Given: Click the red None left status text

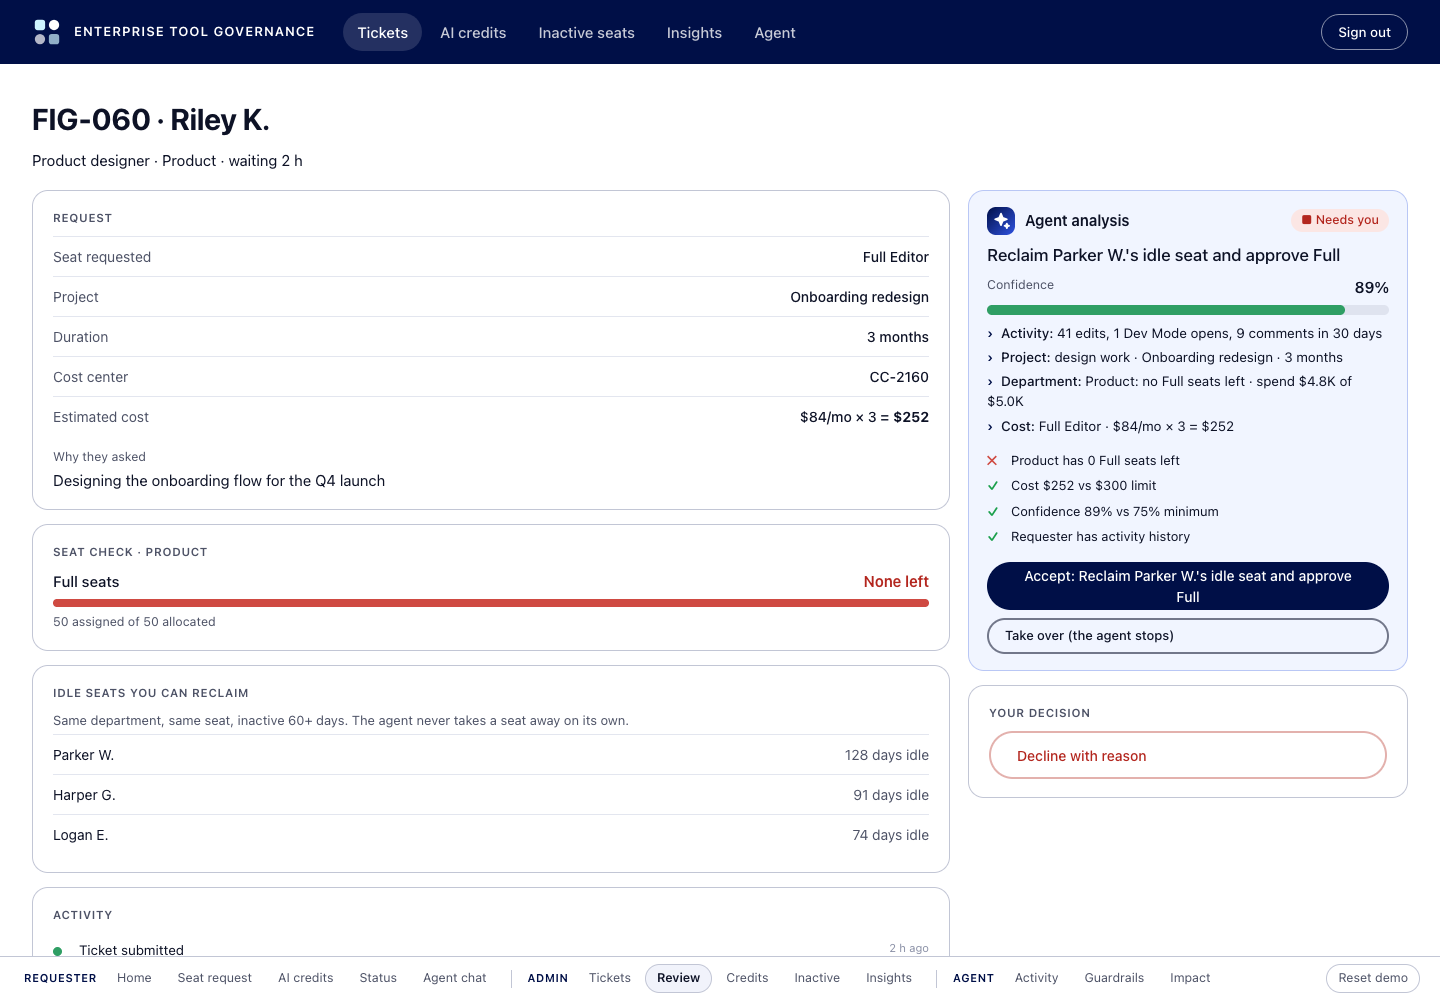Looking at the screenshot, I should tap(896, 582).
